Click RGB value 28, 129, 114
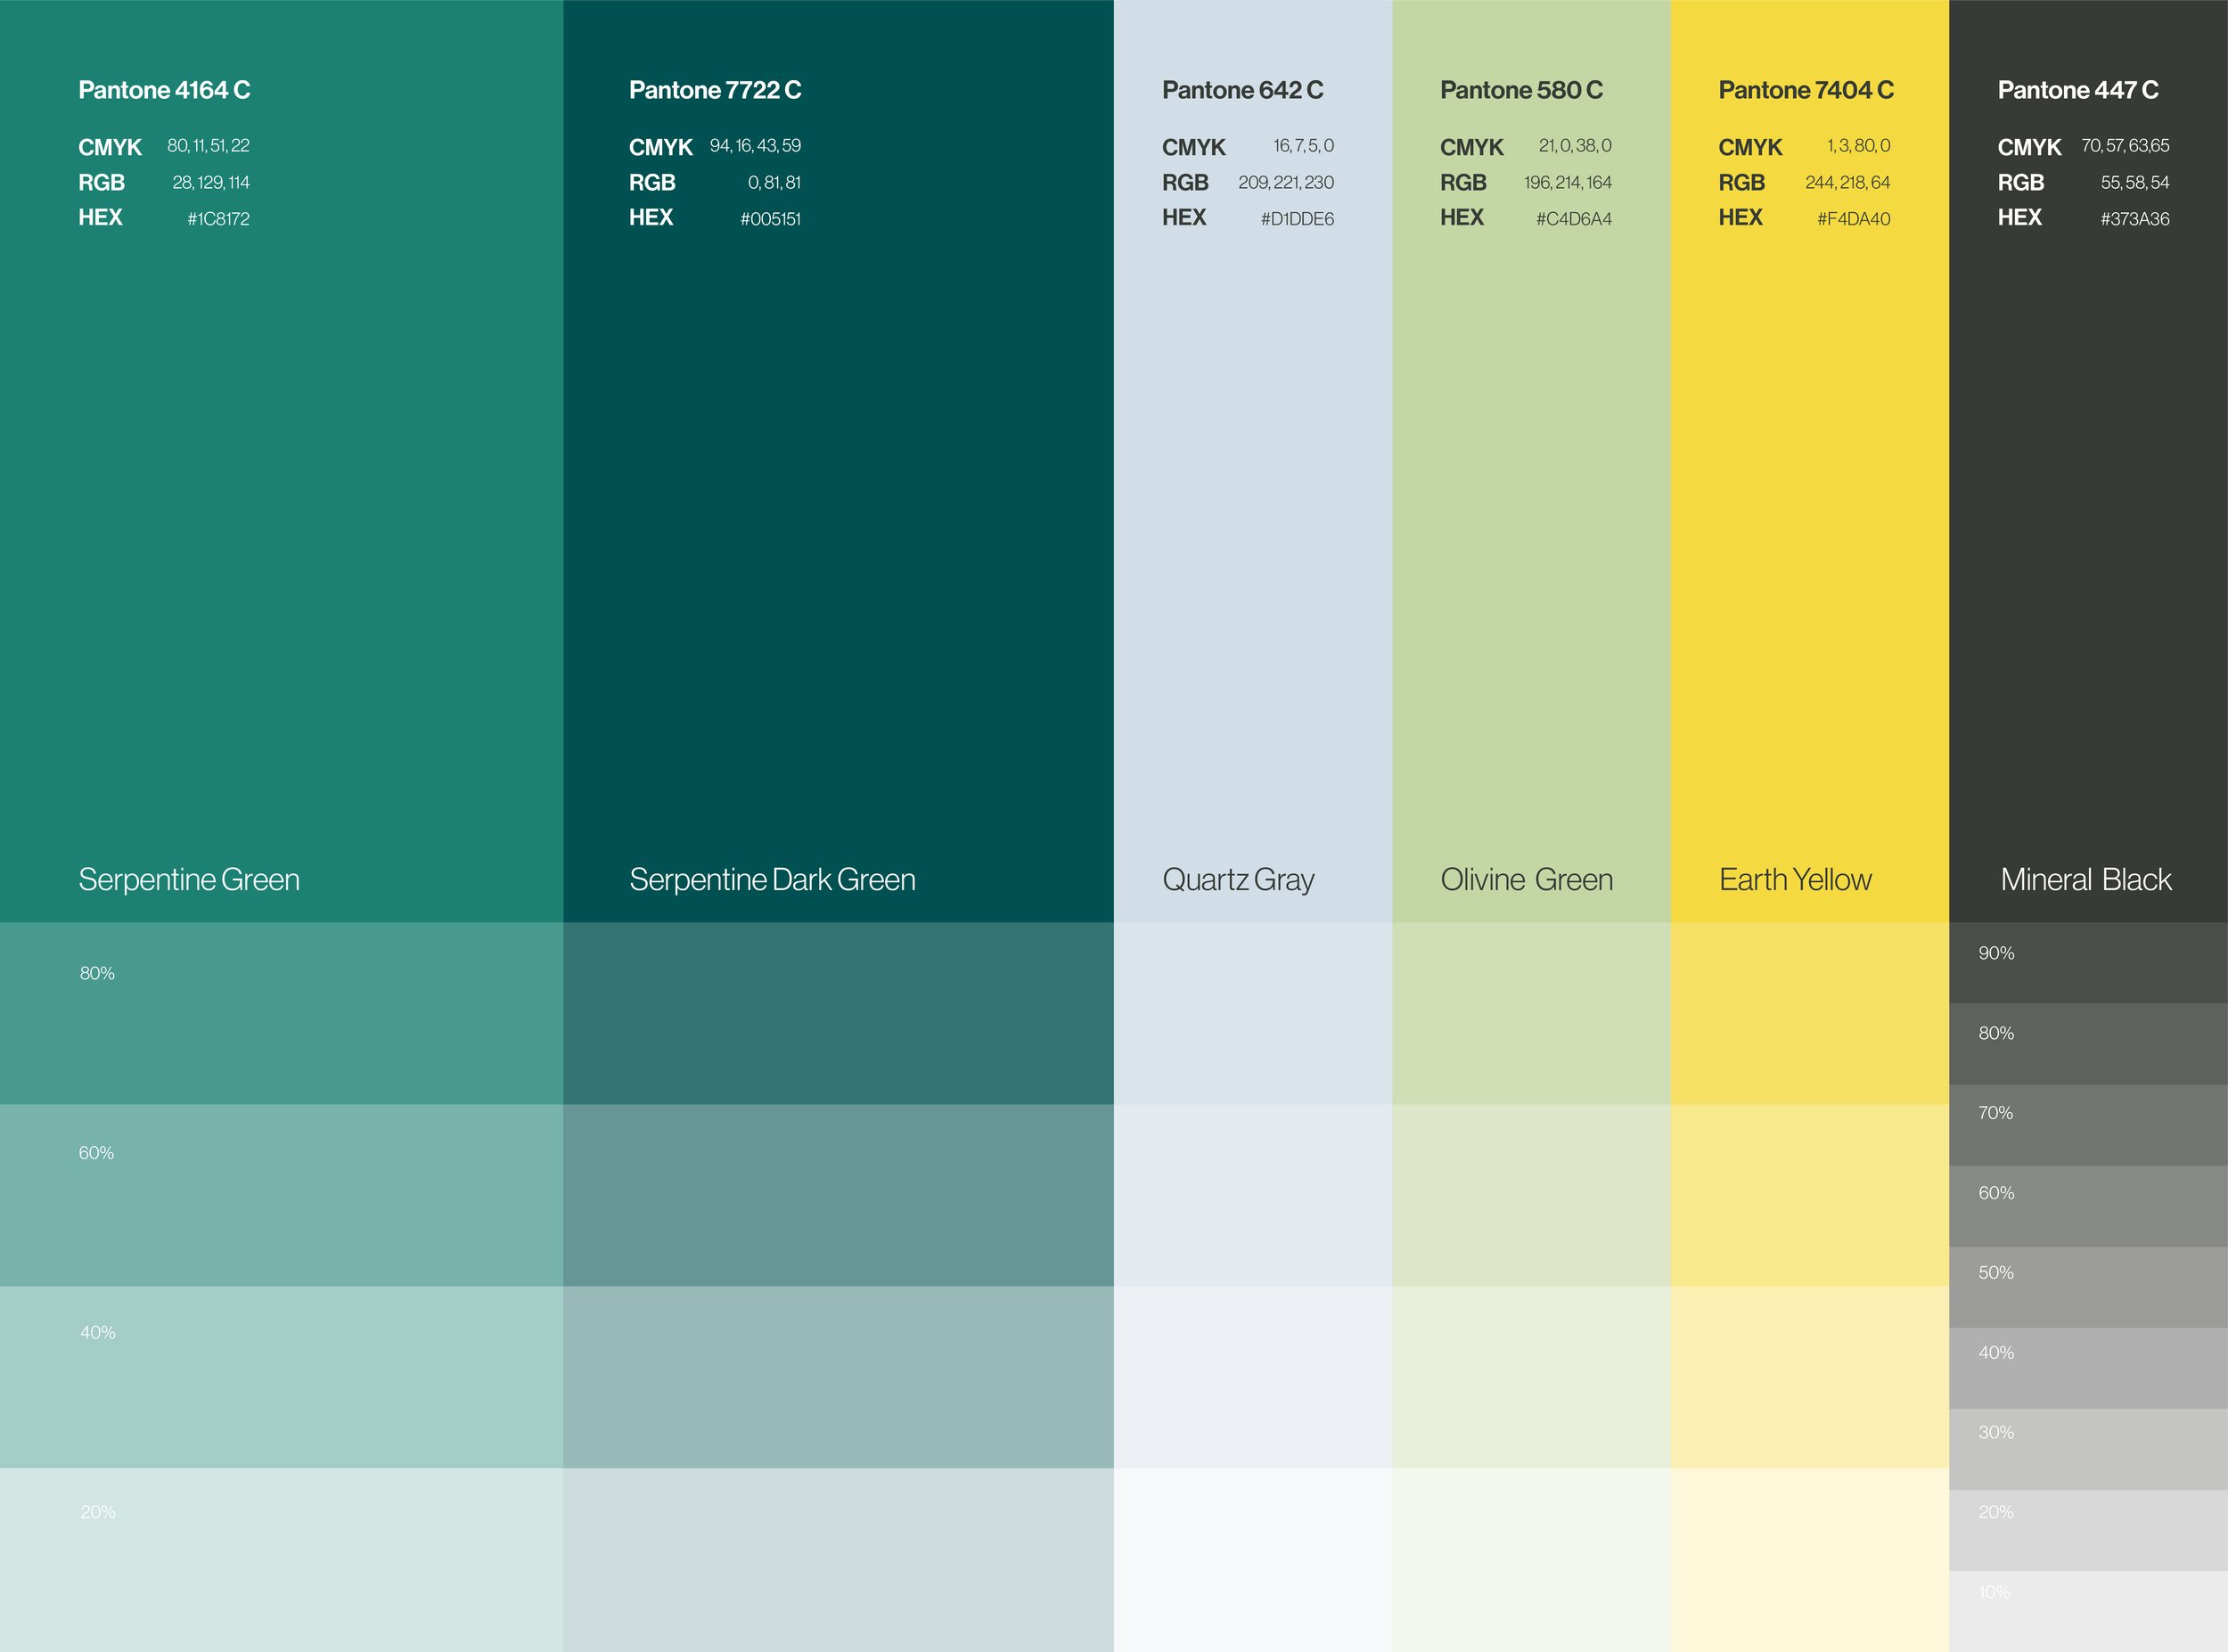 [211, 183]
